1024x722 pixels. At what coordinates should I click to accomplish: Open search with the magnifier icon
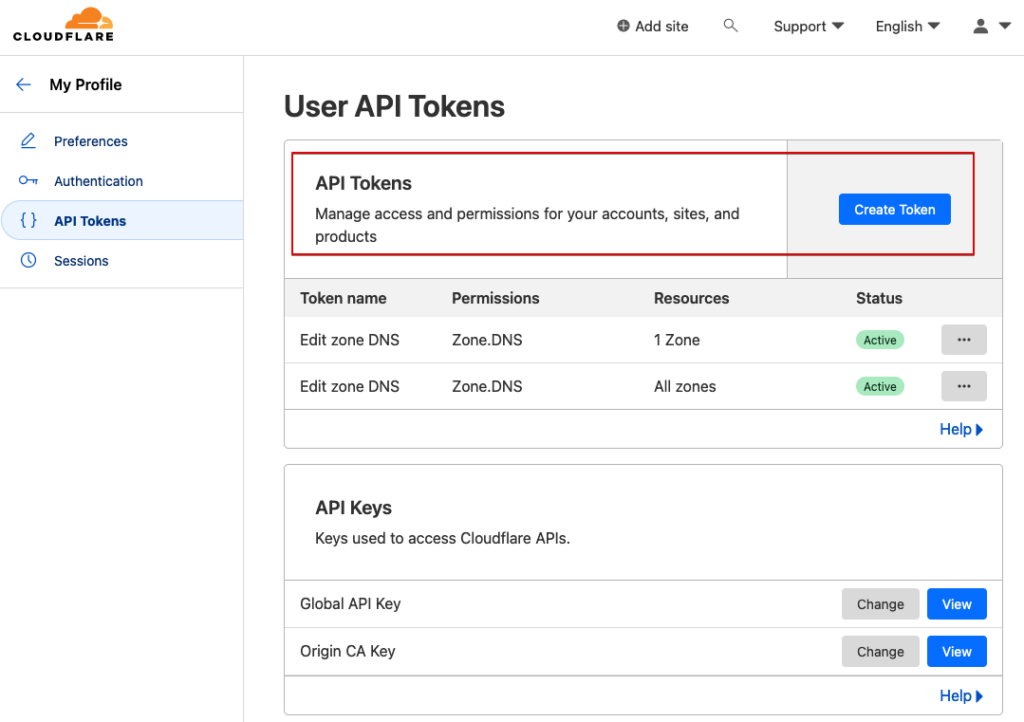tap(730, 25)
